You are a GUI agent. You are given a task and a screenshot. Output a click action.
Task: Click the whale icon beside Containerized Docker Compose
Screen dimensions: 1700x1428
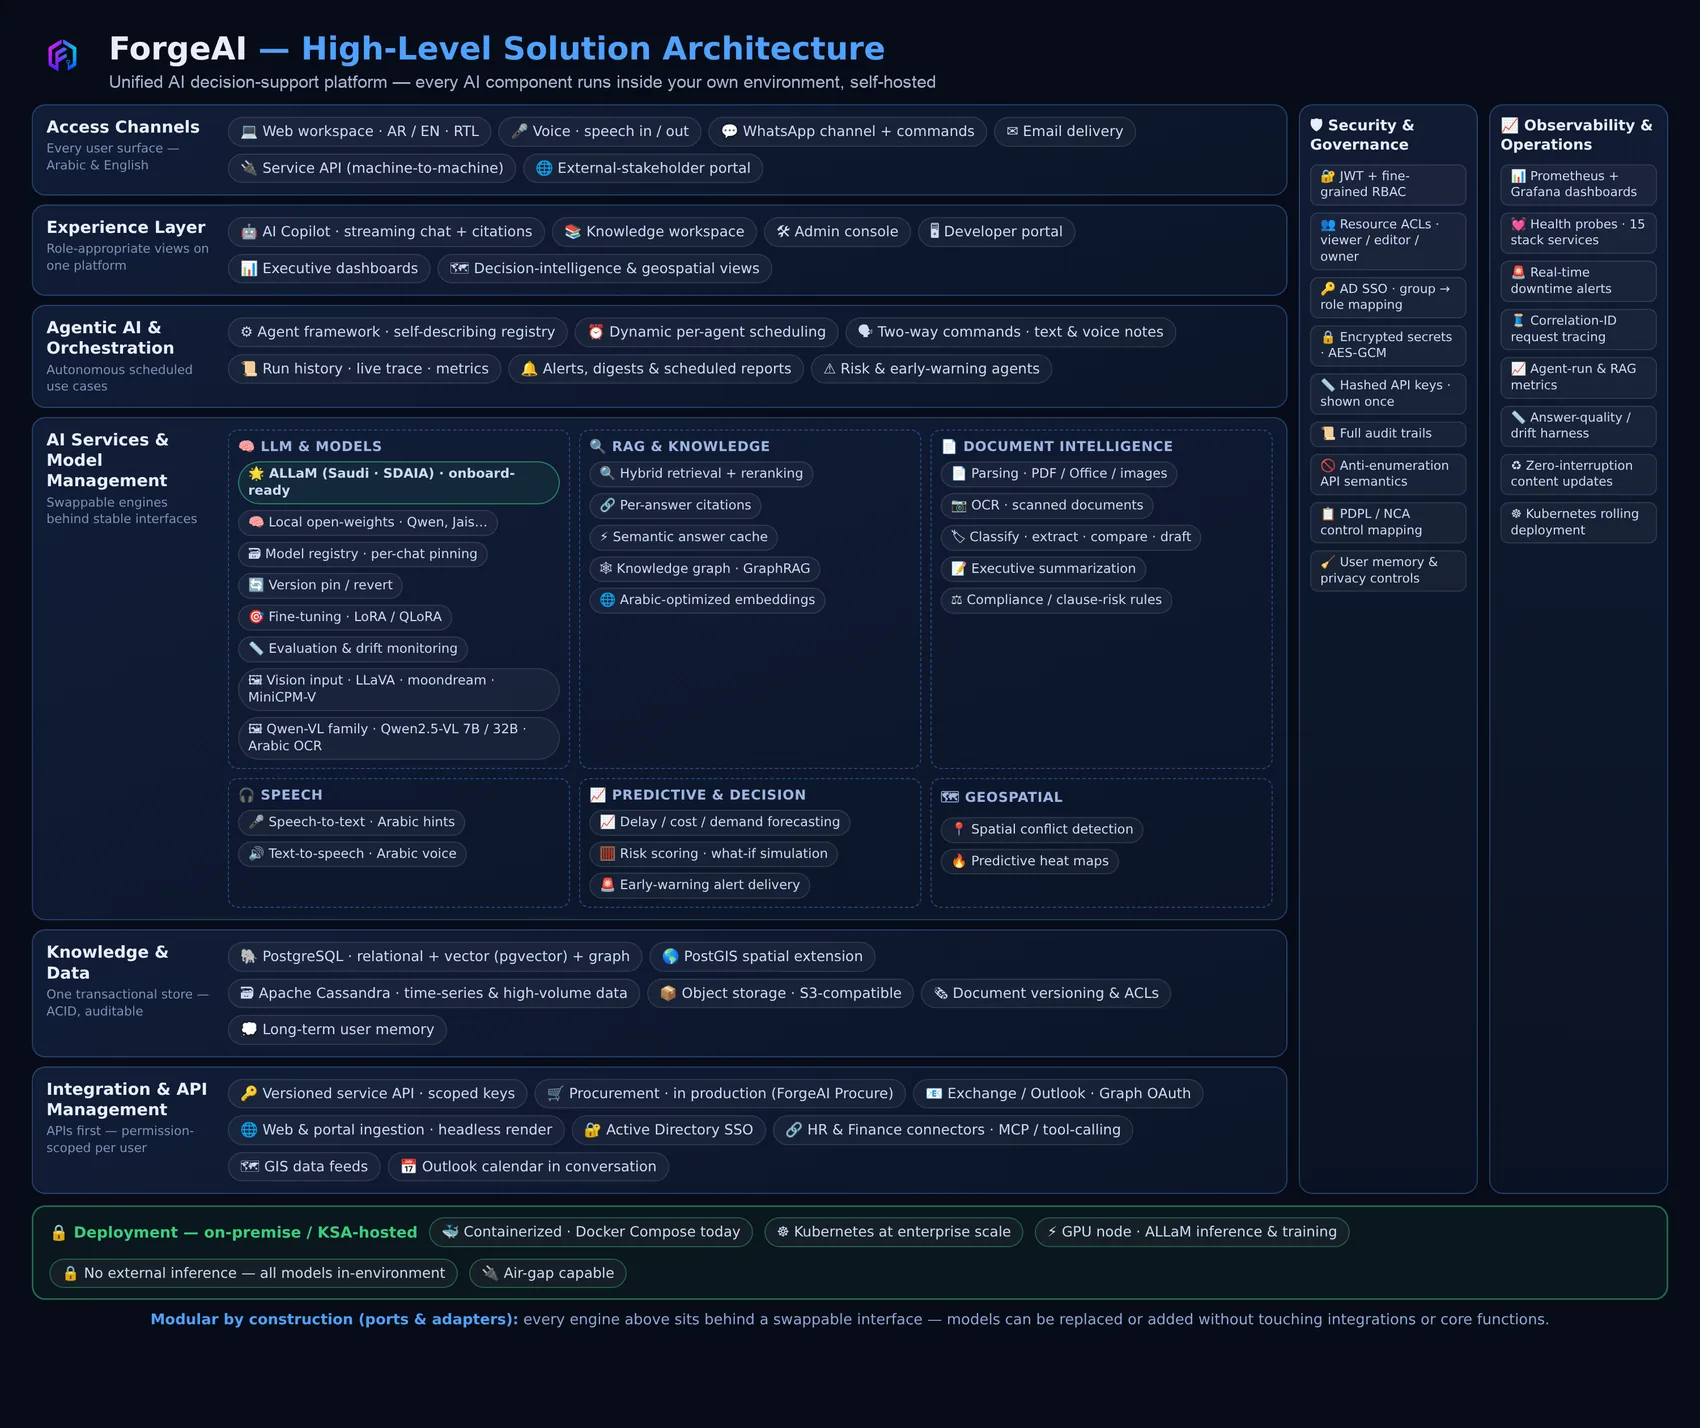click(450, 1232)
